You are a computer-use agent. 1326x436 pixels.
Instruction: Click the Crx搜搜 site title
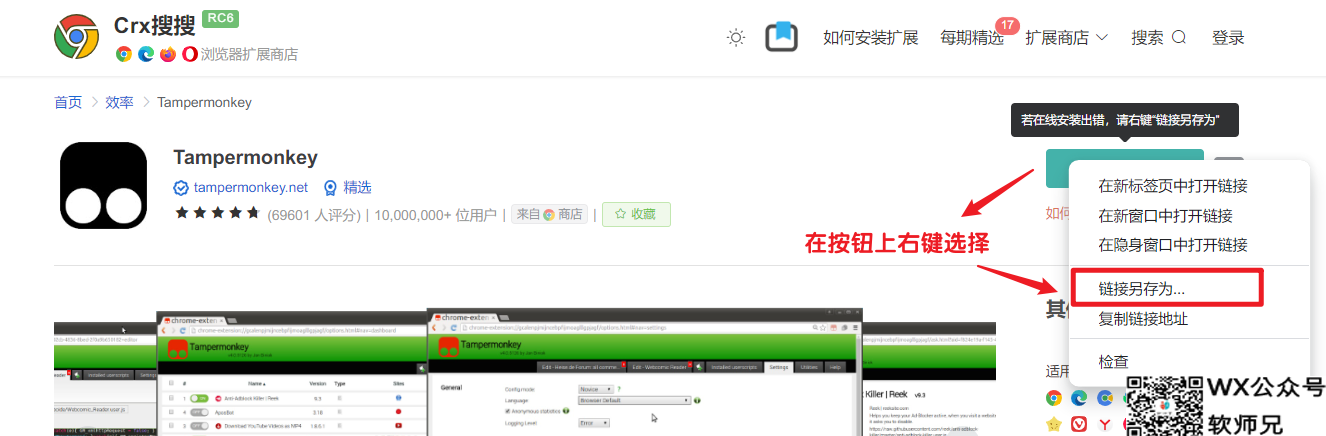pyautogui.click(x=155, y=26)
